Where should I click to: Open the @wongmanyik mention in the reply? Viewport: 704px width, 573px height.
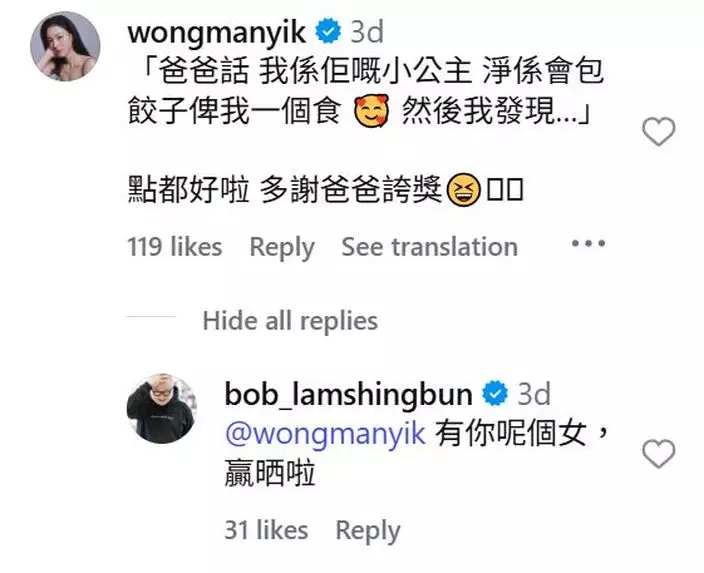326,434
